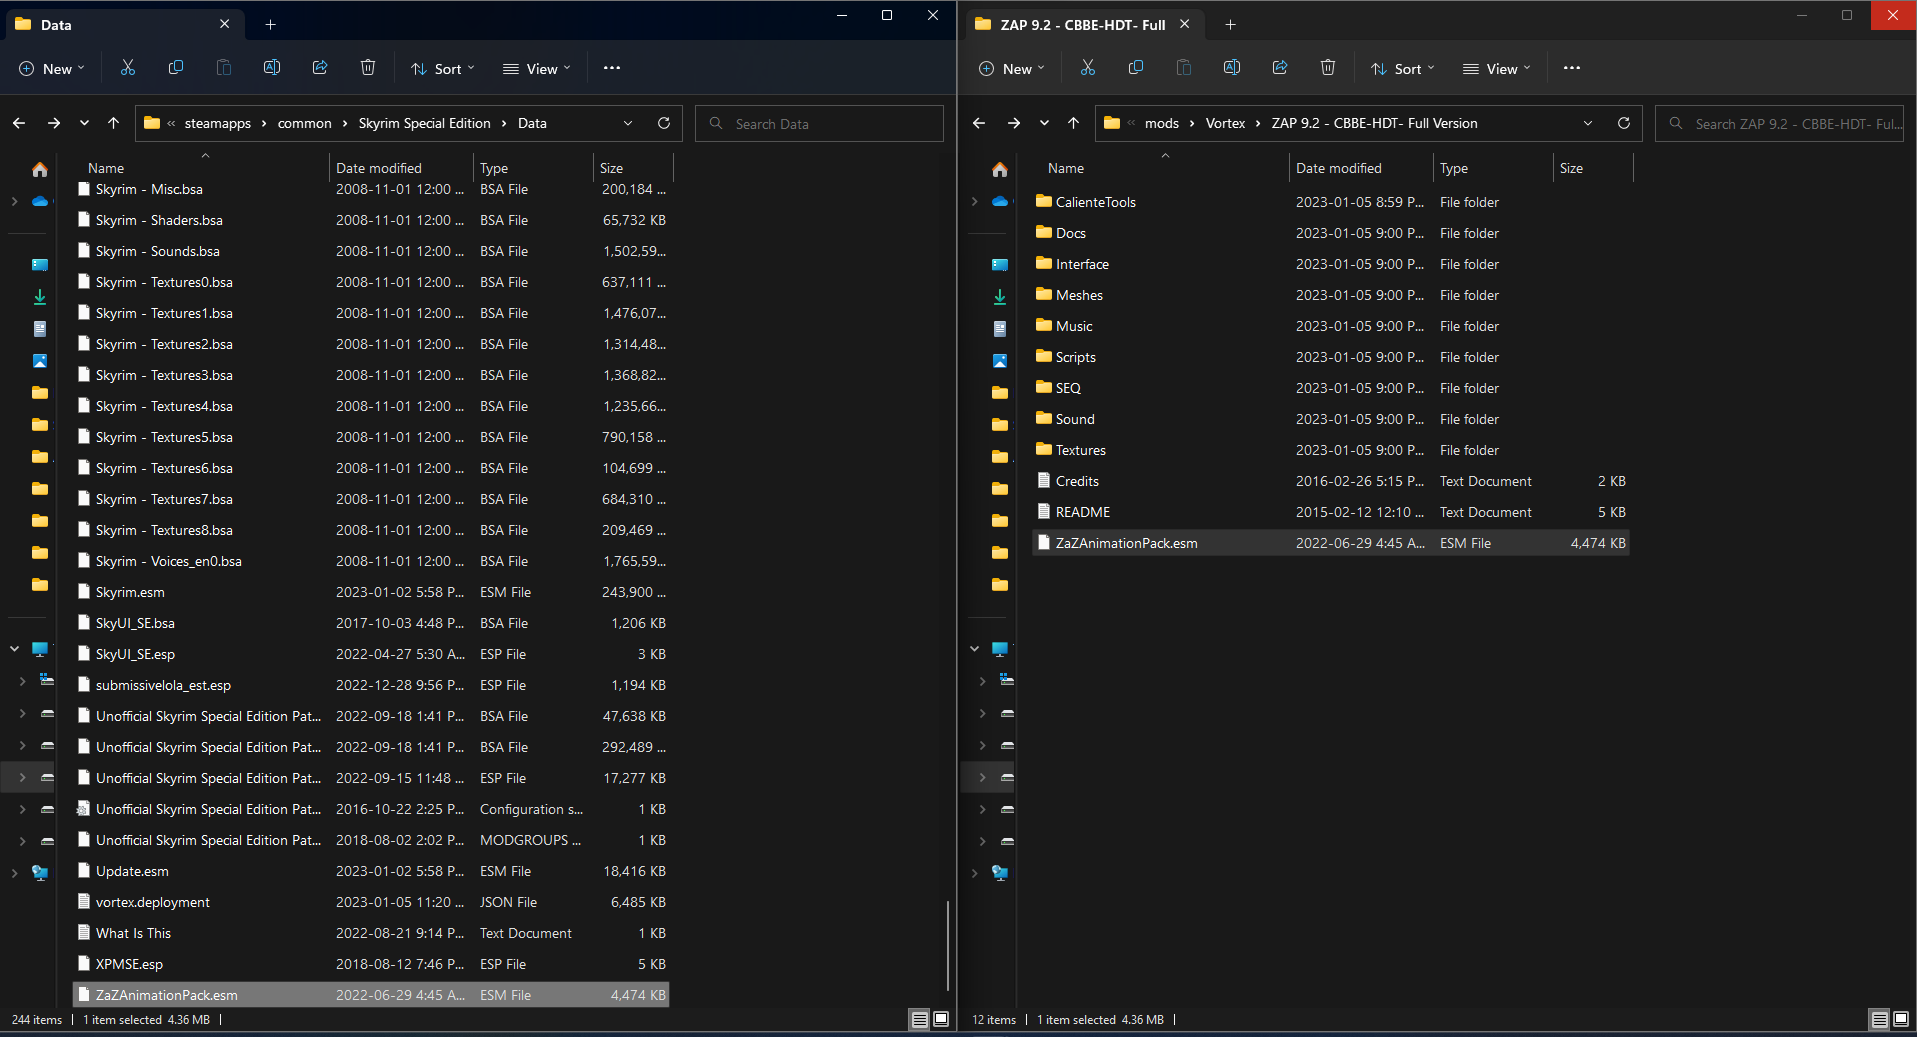The width and height of the screenshot is (1917, 1037).
Task: Click Rename icon in Data window toolbar
Action: [272, 68]
